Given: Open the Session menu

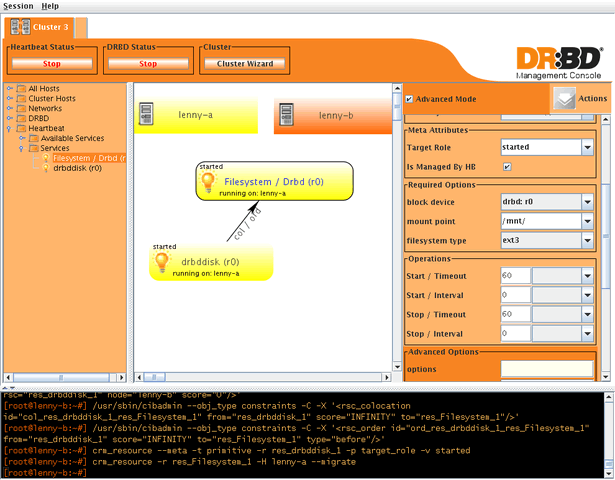Looking at the screenshot, I should coord(18,6).
